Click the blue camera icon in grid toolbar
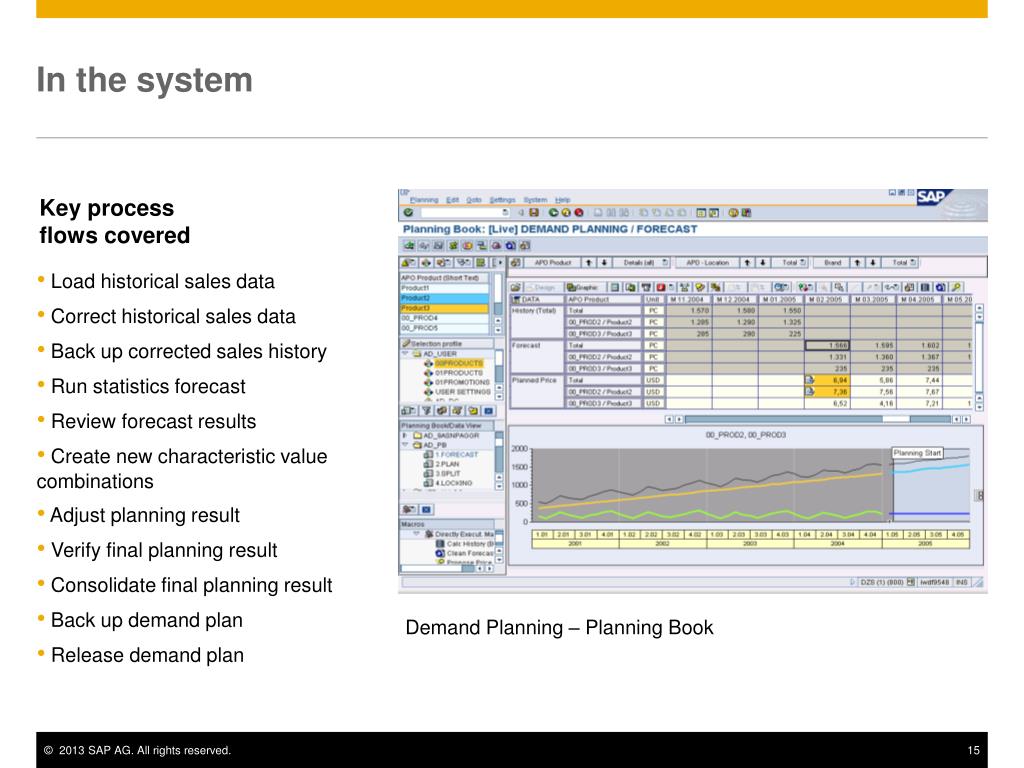Viewport: 1024px width, 768px height. pyautogui.click(x=940, y=287)
